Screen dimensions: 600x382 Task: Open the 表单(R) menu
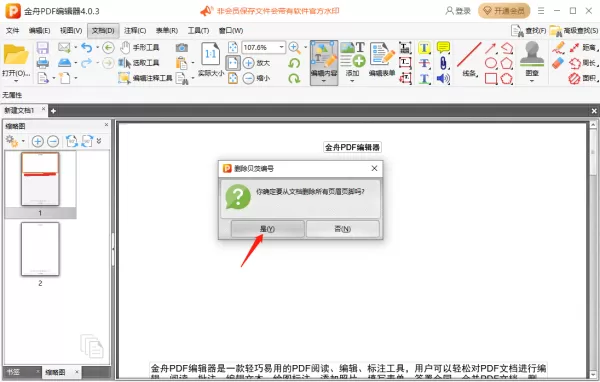(x=167, y=31)
